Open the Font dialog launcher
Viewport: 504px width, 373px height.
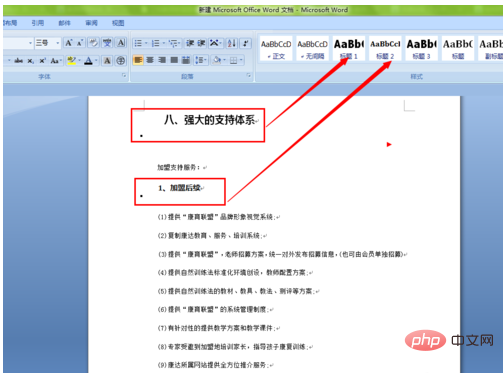pos(124,76)
